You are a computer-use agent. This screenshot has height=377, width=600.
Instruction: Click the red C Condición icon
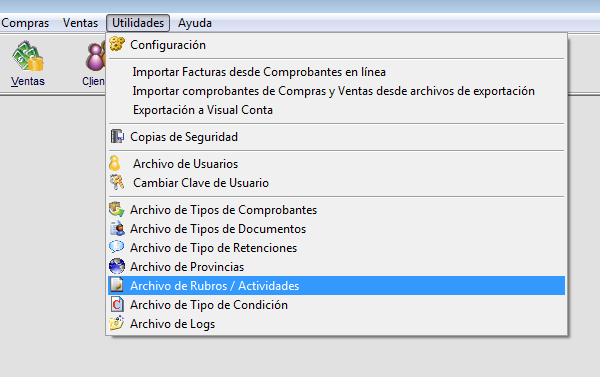[117, 305]
